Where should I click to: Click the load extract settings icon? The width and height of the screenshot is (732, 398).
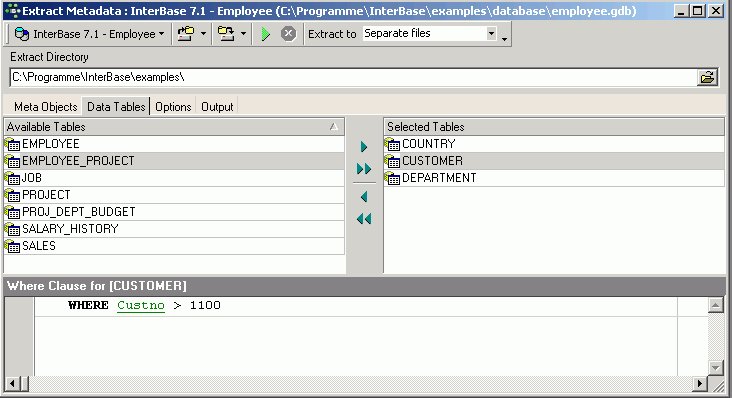point(186,34)
